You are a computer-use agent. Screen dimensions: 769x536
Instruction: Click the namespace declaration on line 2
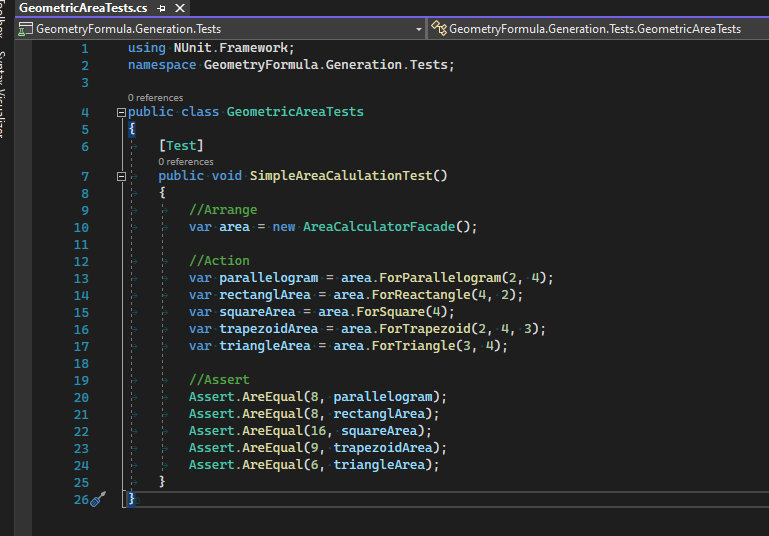[x=291, y=65]
